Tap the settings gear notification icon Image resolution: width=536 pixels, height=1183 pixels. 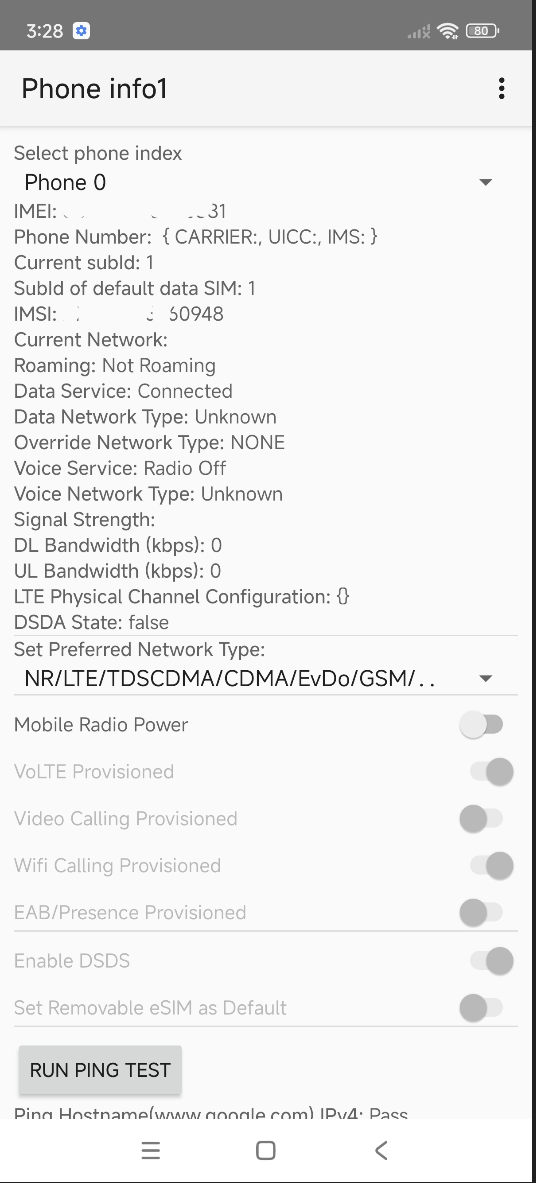[82, 31]
